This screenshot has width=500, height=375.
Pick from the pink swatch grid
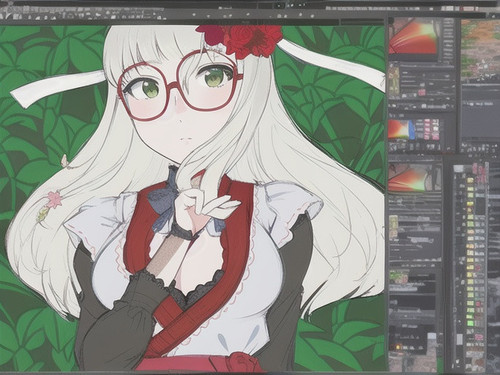431,129
